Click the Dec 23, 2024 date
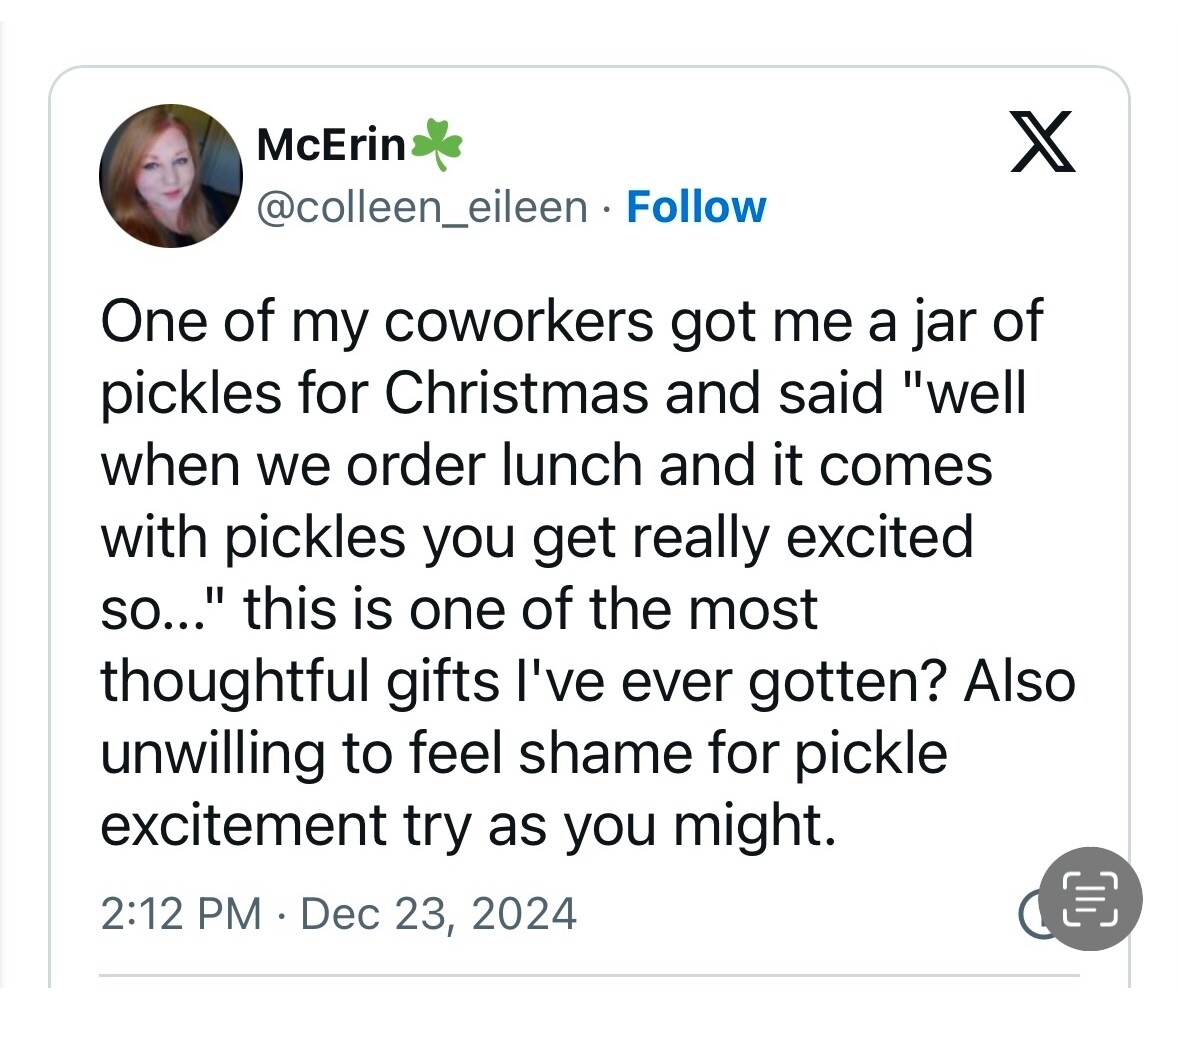1179x1060 pixels. [438, 914]
